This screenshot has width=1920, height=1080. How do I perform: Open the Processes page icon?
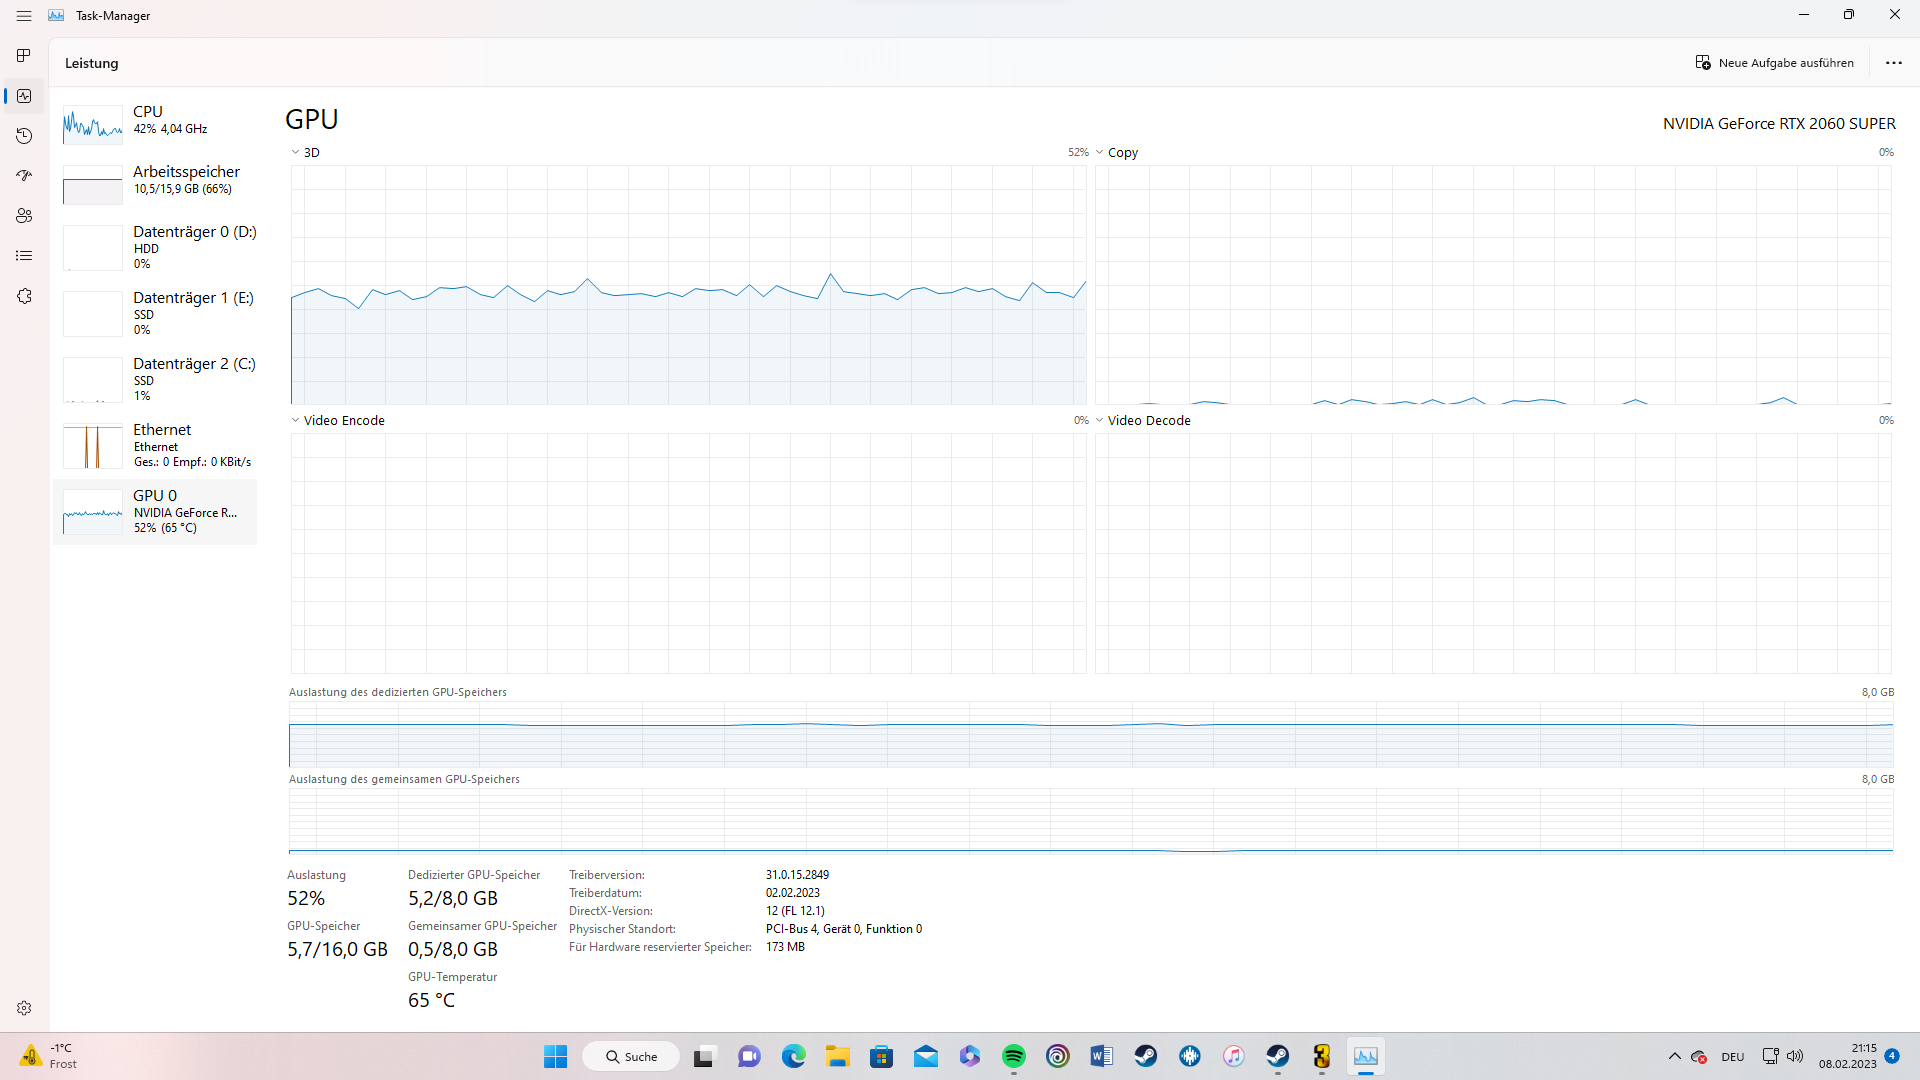pyautogui.click(x=24, y=55)
